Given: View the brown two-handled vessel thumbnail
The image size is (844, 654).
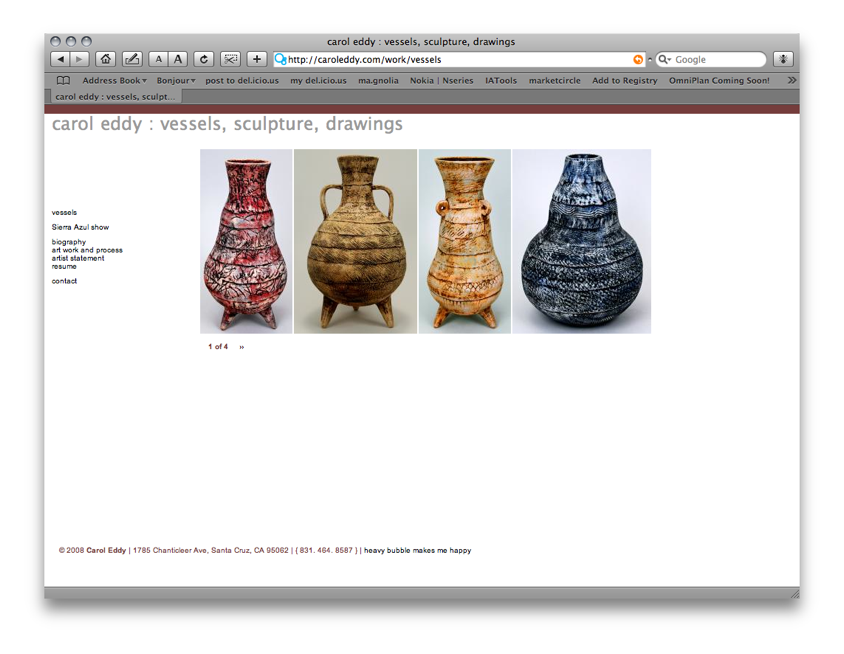Looking at the screenshot, I should pos(355,241).
